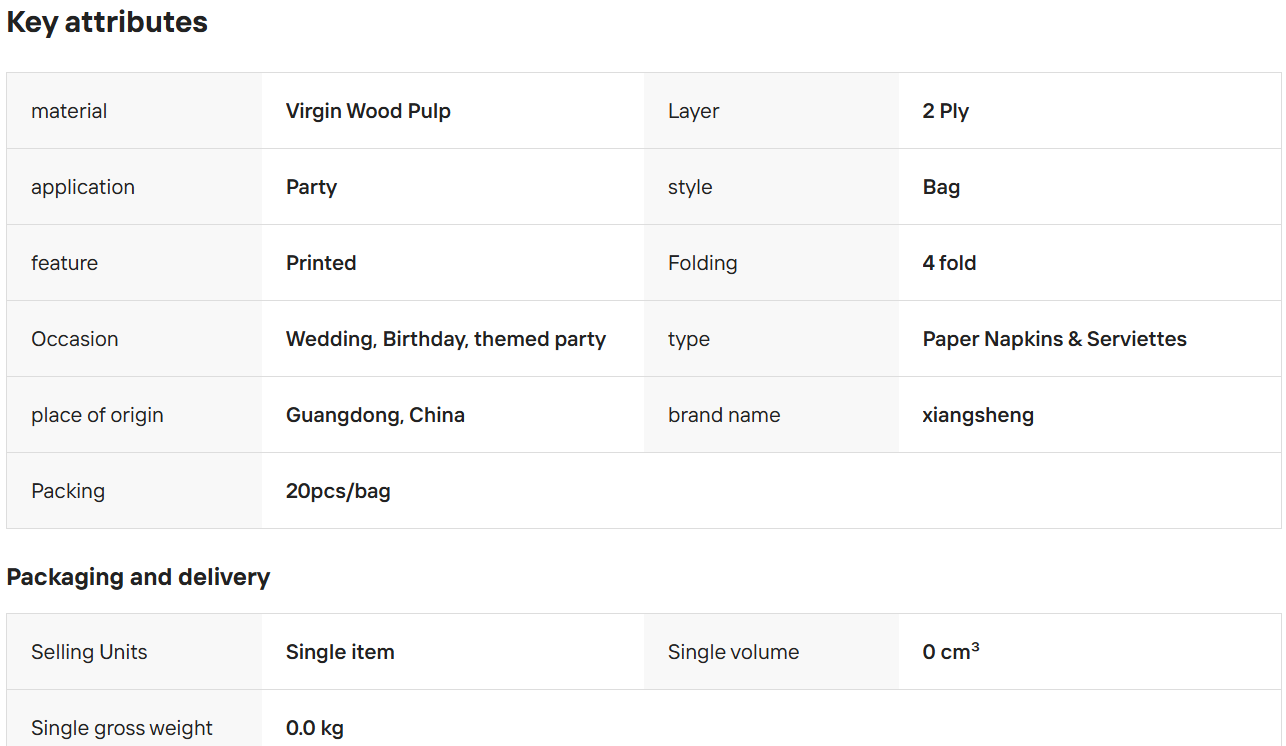Click the brand name attribute label
1286x746 pixels.
(724, 415)
